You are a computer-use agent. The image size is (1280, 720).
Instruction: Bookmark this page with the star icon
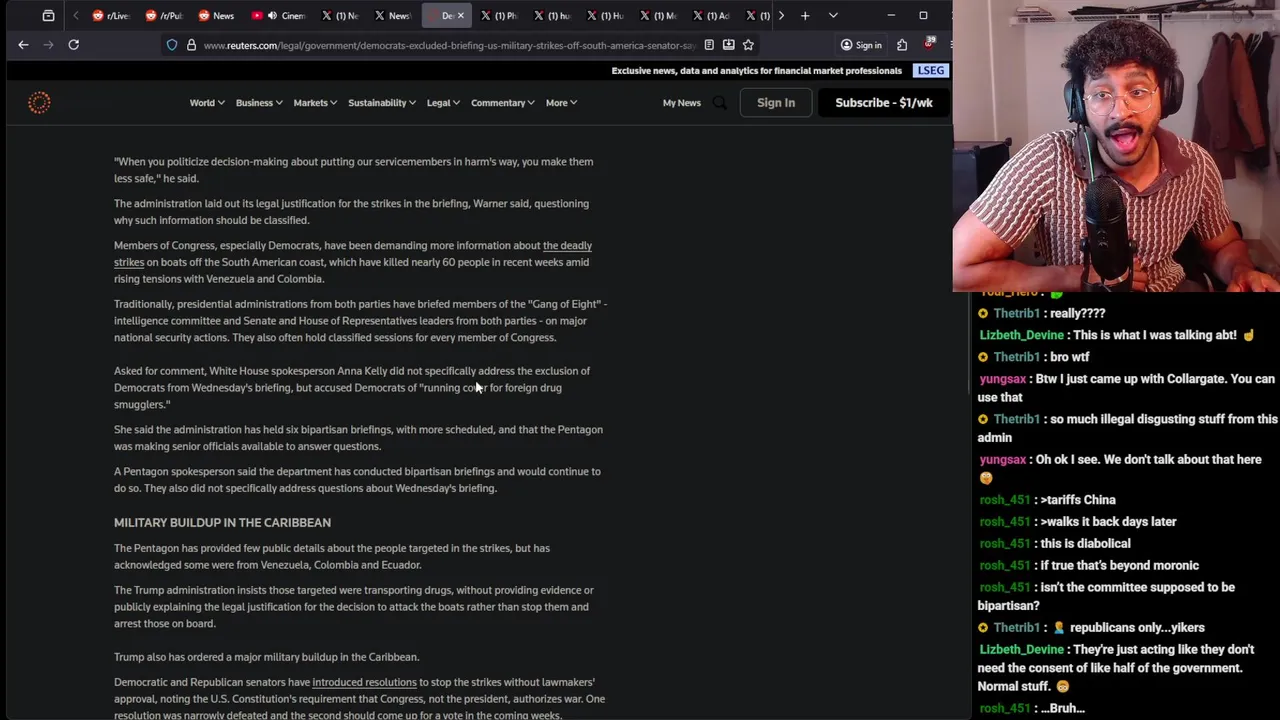pyautogui.click(x=748, y=45)
